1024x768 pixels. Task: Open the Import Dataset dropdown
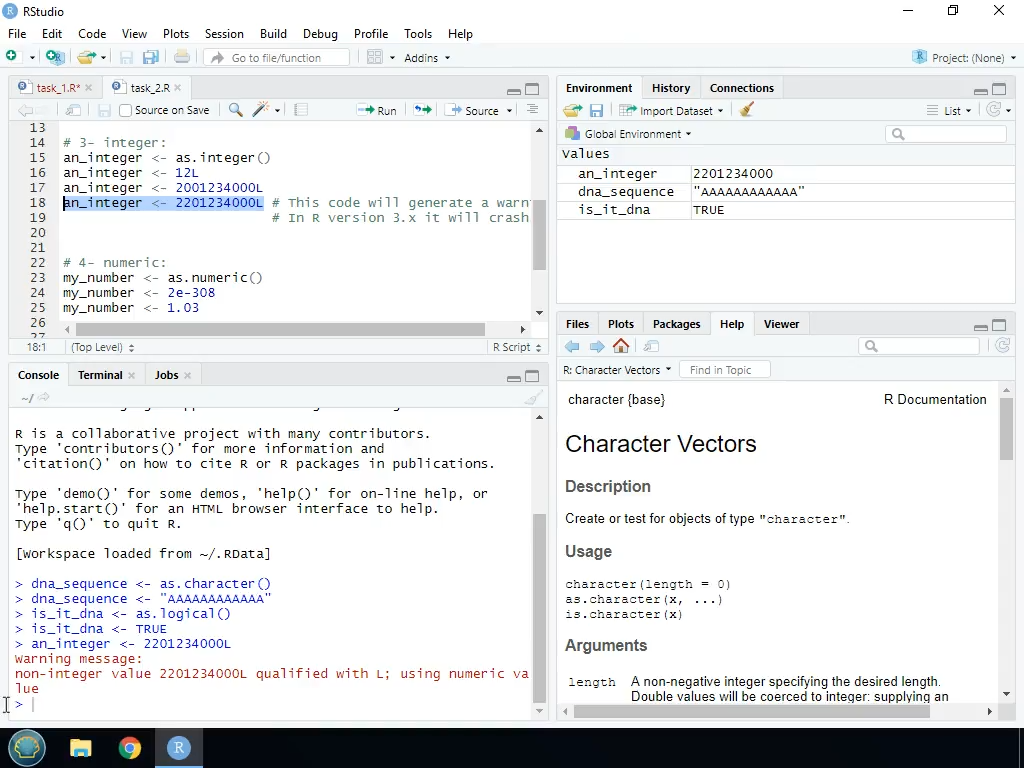click(x=671, y=110)
